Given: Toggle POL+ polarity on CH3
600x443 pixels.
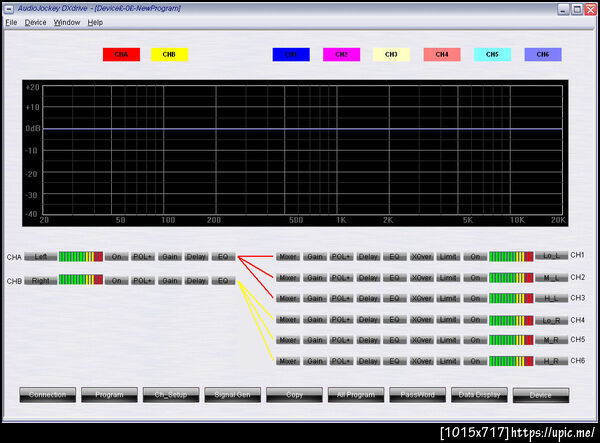Looking at the screenshot, I should click(x=341, y=298).
